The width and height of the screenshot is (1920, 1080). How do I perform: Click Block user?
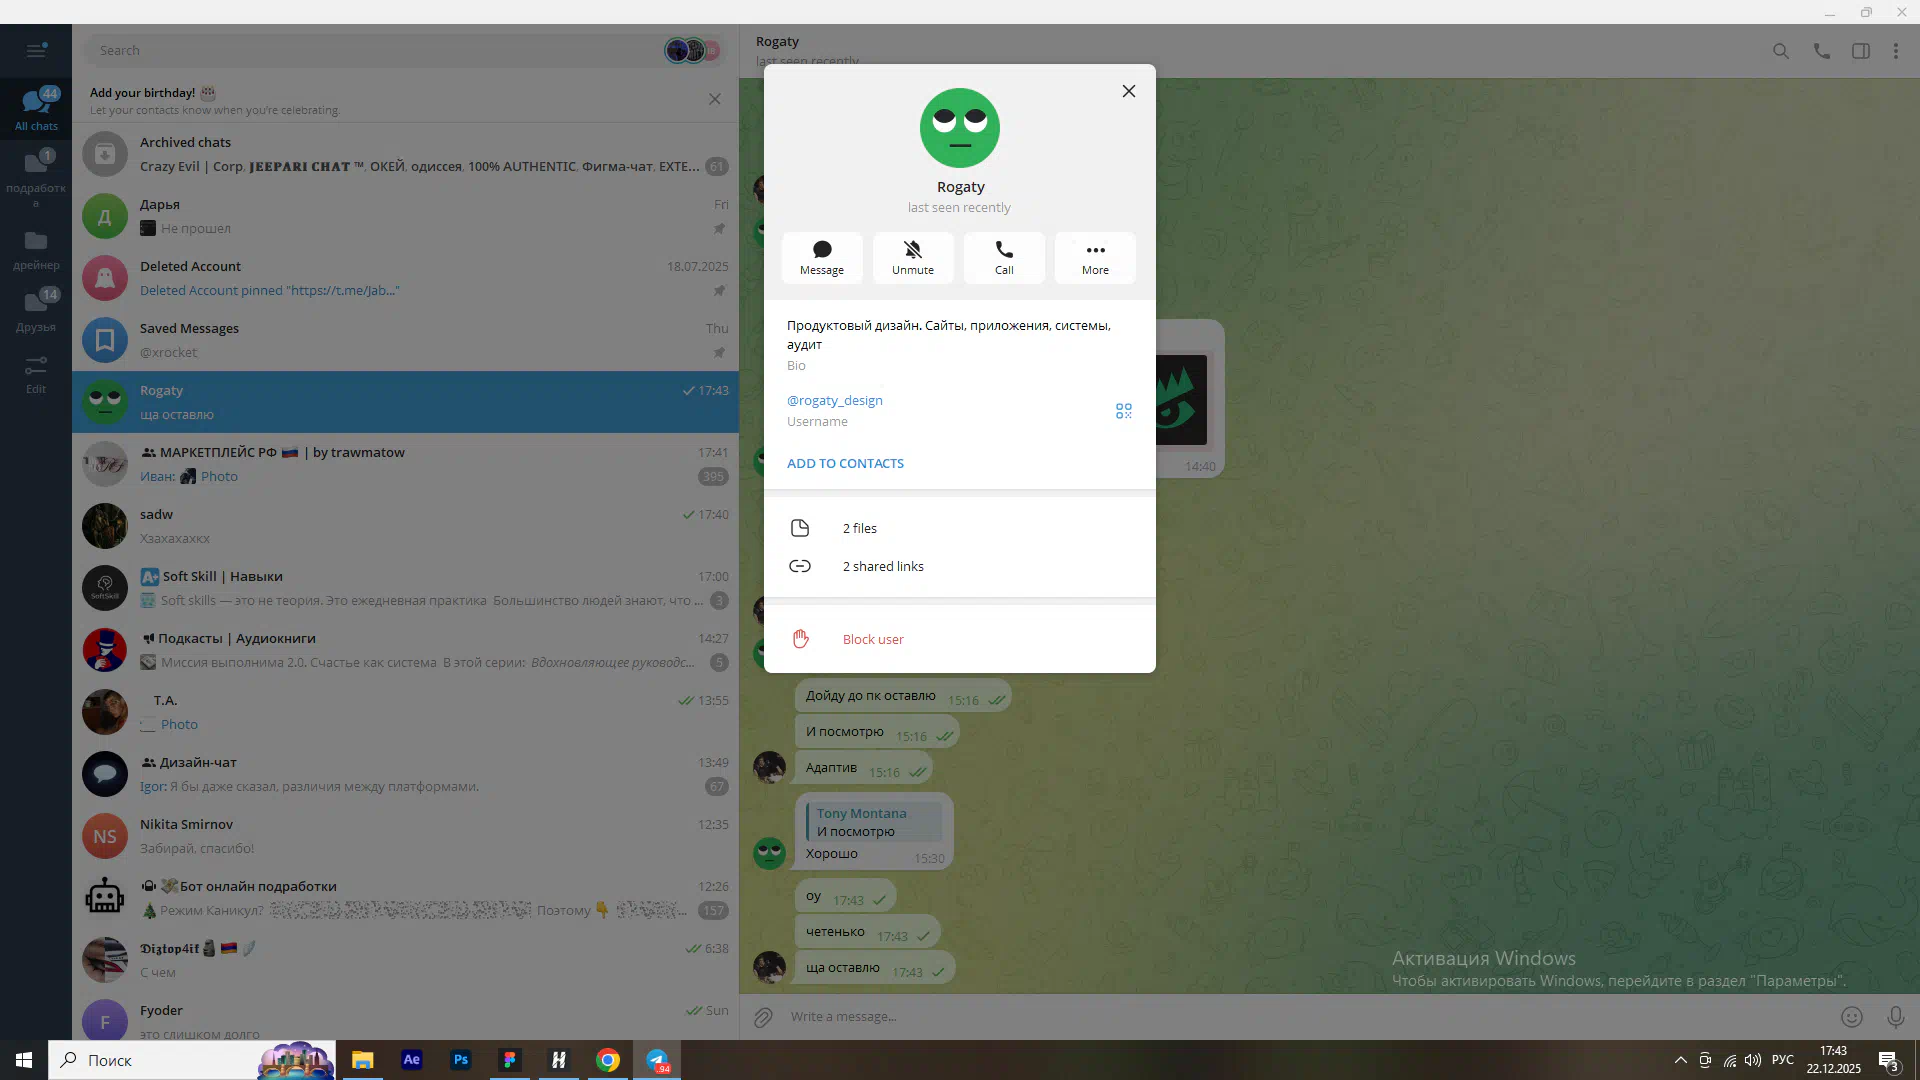tap(872, 639)
